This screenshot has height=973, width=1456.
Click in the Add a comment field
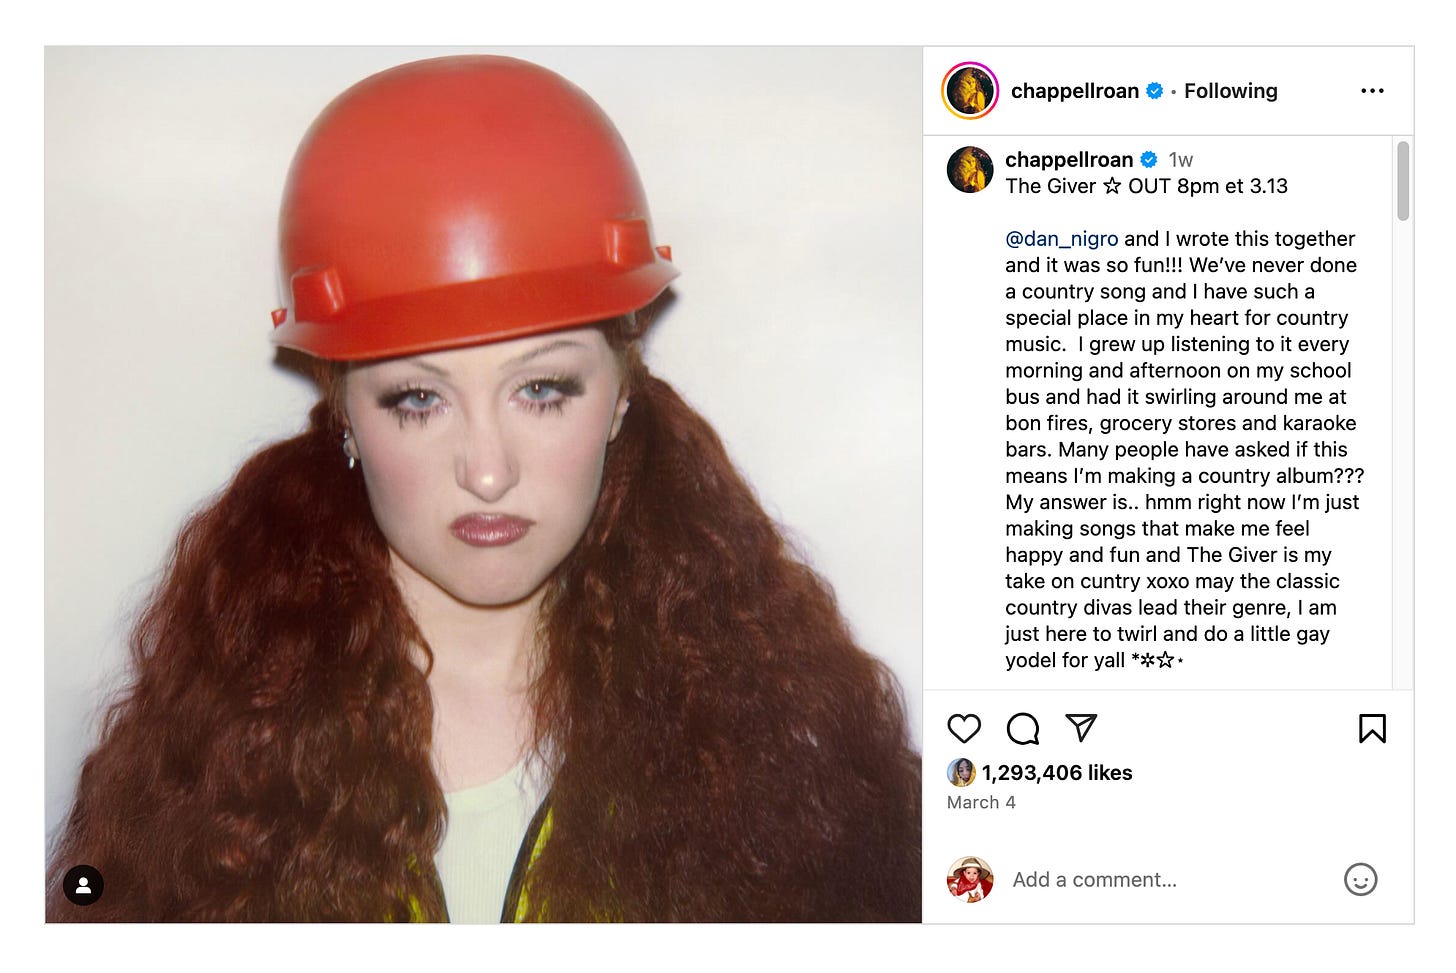[x=1170, y=880]
